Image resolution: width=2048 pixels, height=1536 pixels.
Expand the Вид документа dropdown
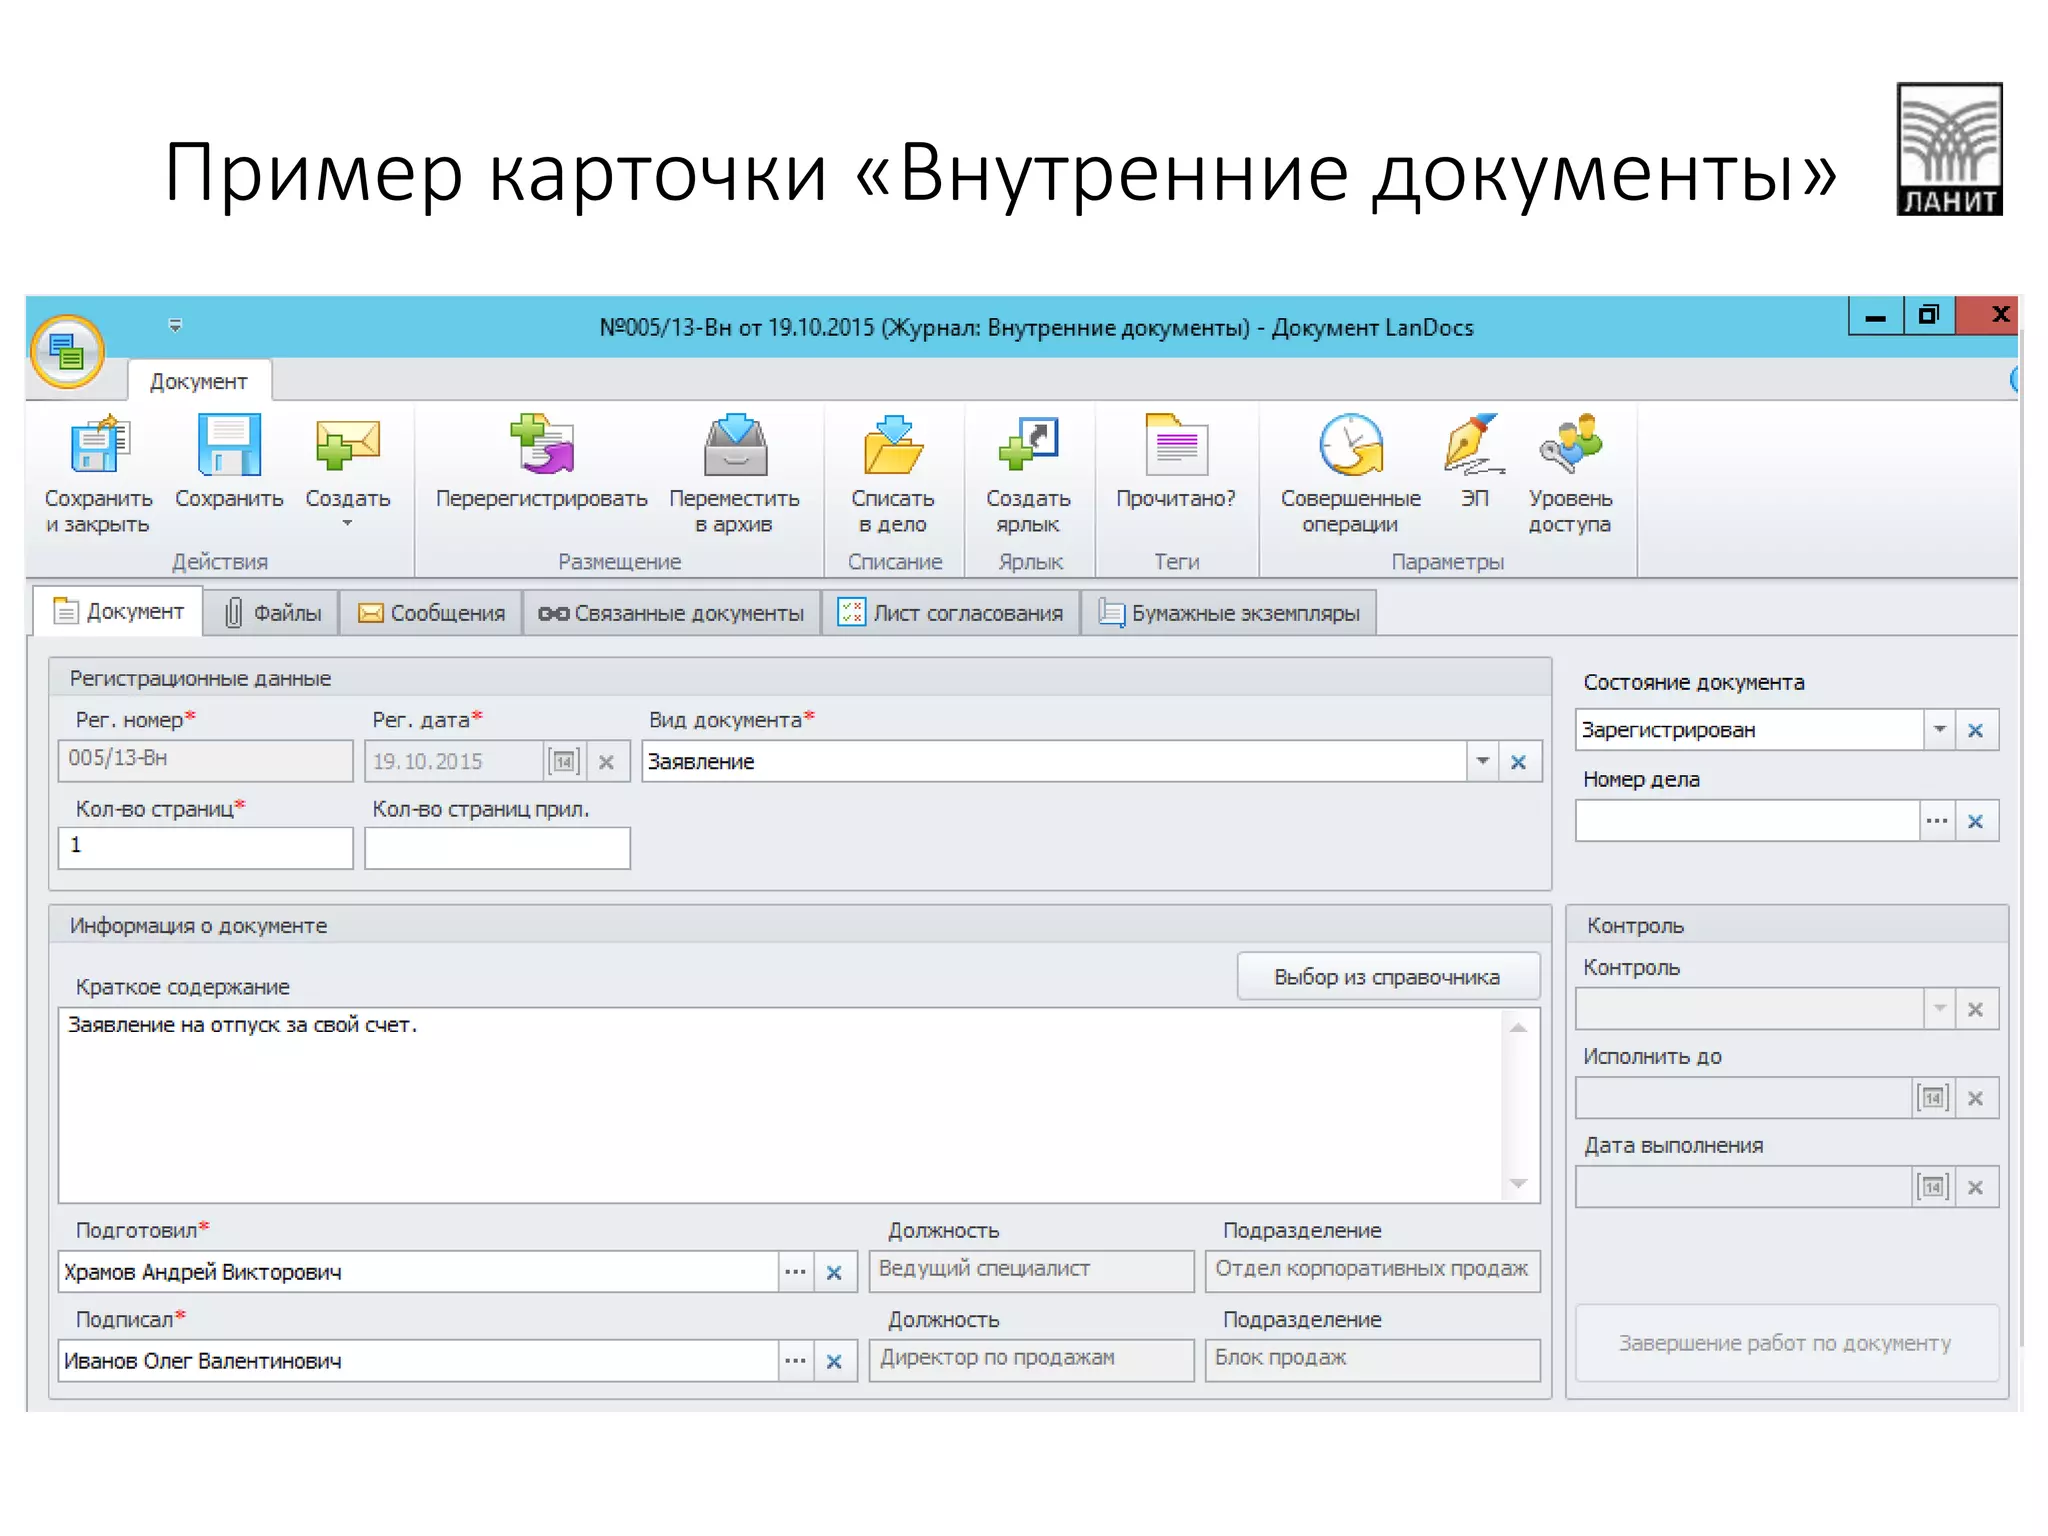coord(1482,762)
